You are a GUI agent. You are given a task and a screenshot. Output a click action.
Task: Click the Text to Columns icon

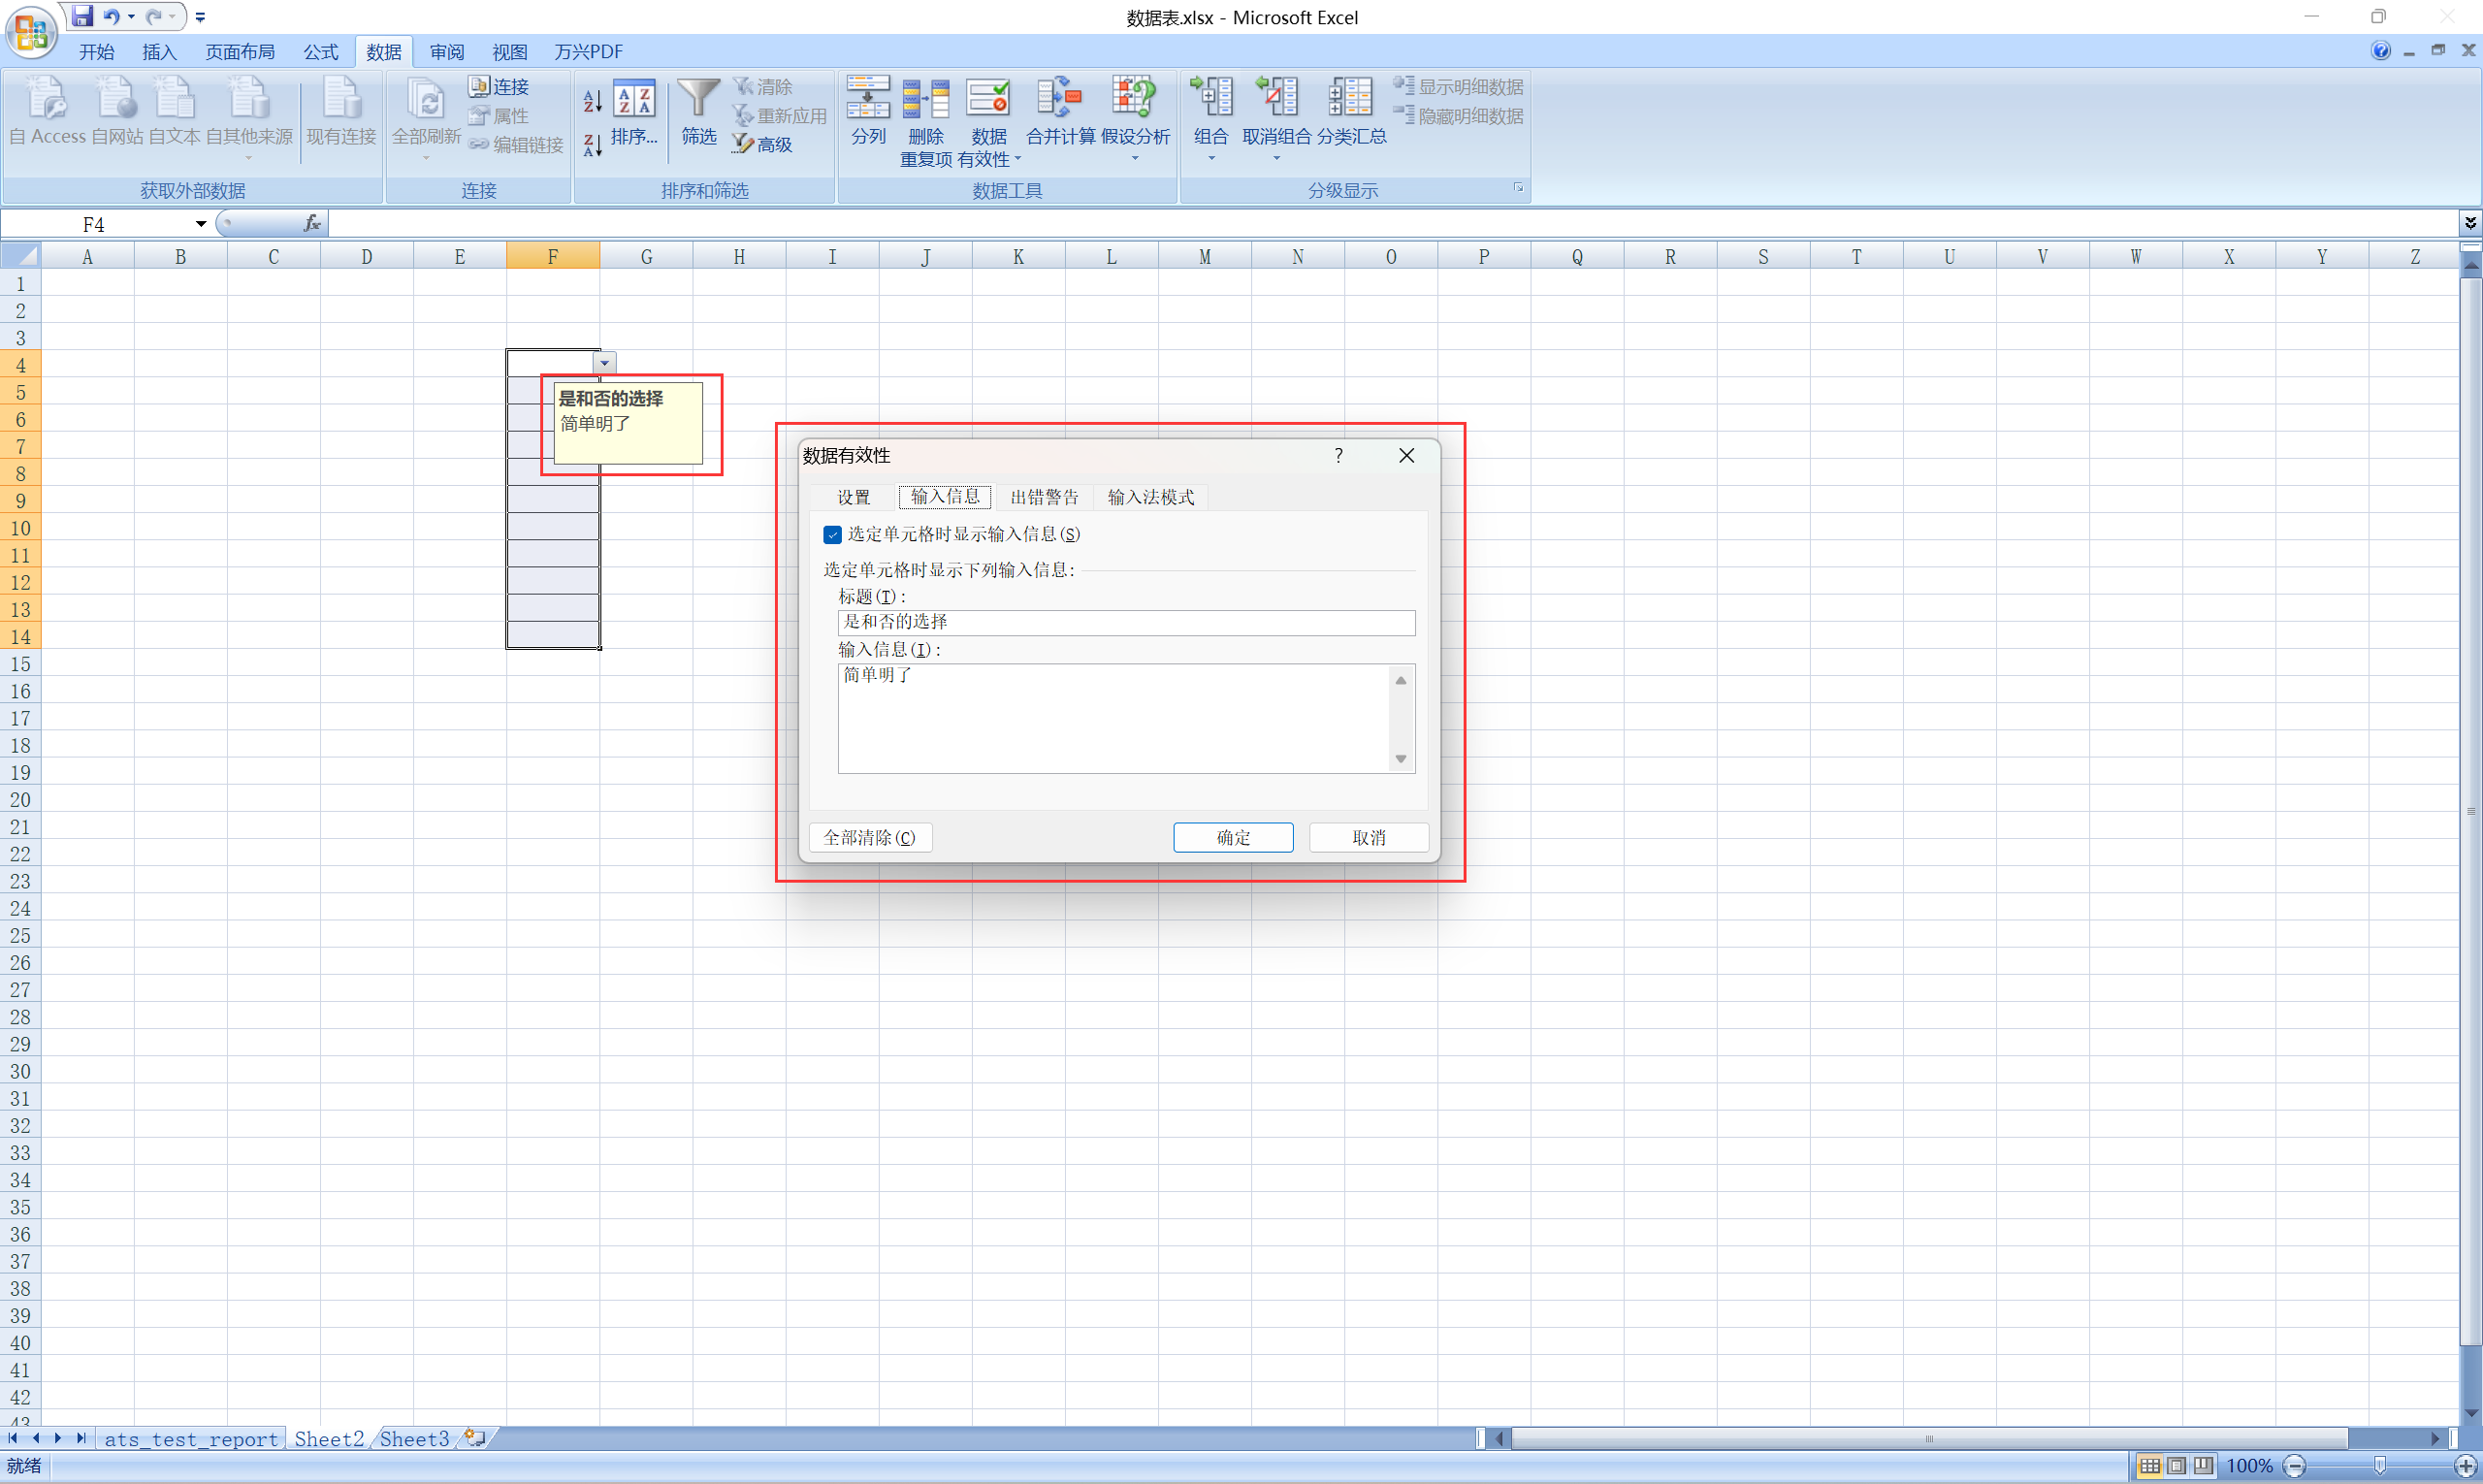pyautogui.click(x=867, y=100)
